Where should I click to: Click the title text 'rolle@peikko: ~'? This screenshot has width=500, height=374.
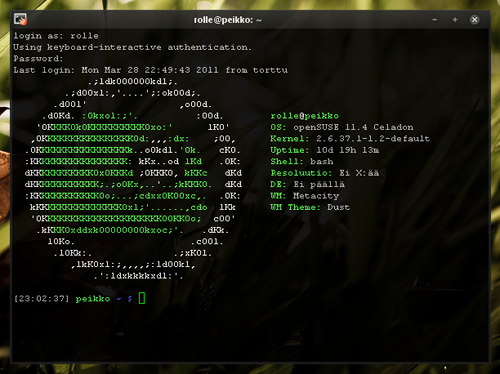(228, 20)
